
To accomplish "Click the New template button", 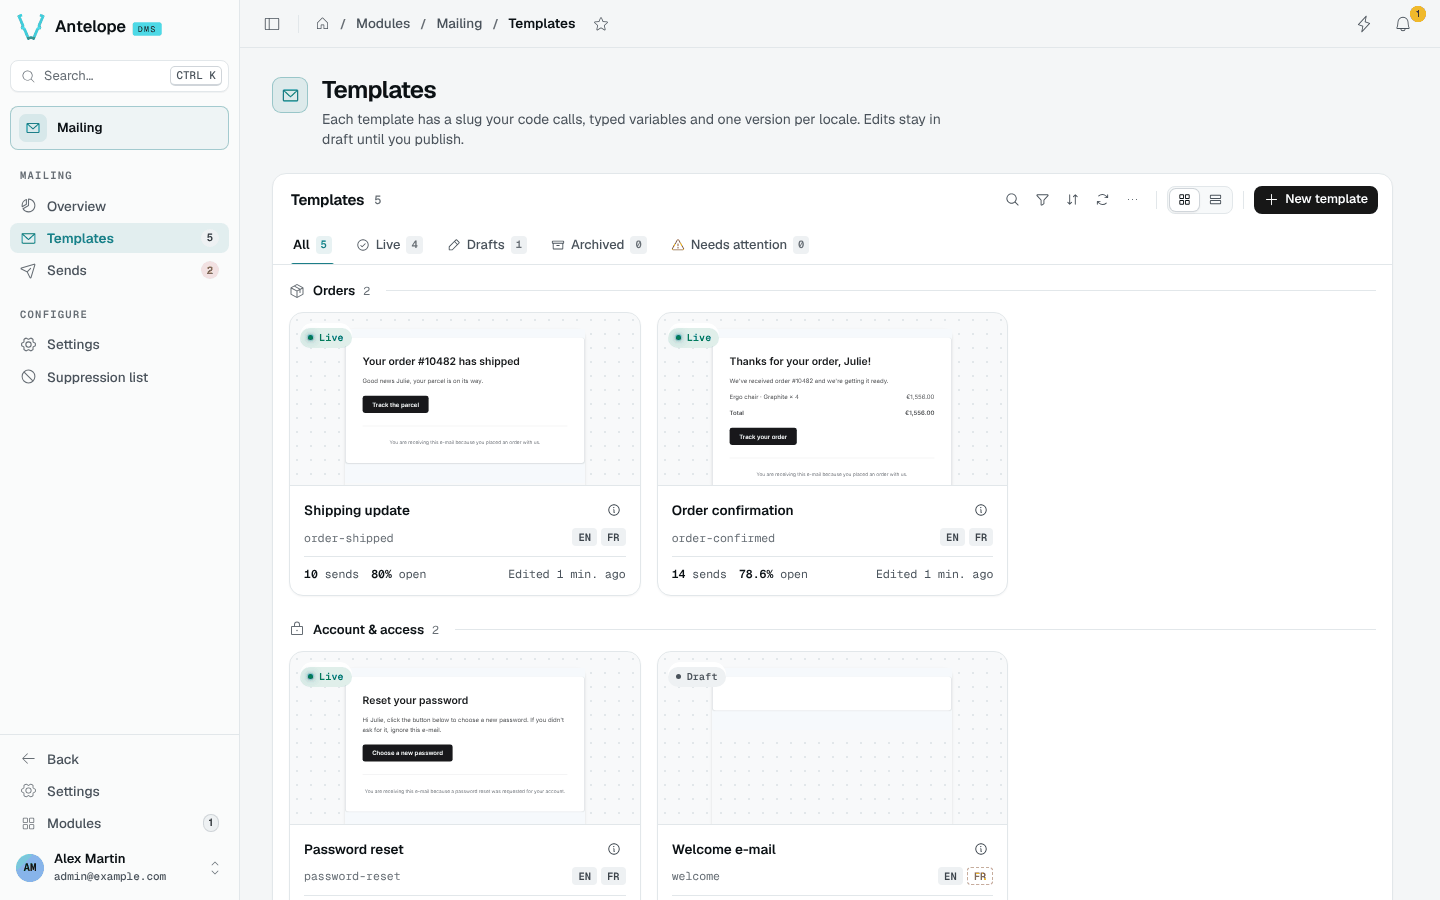I will (x=1316, y=200).
